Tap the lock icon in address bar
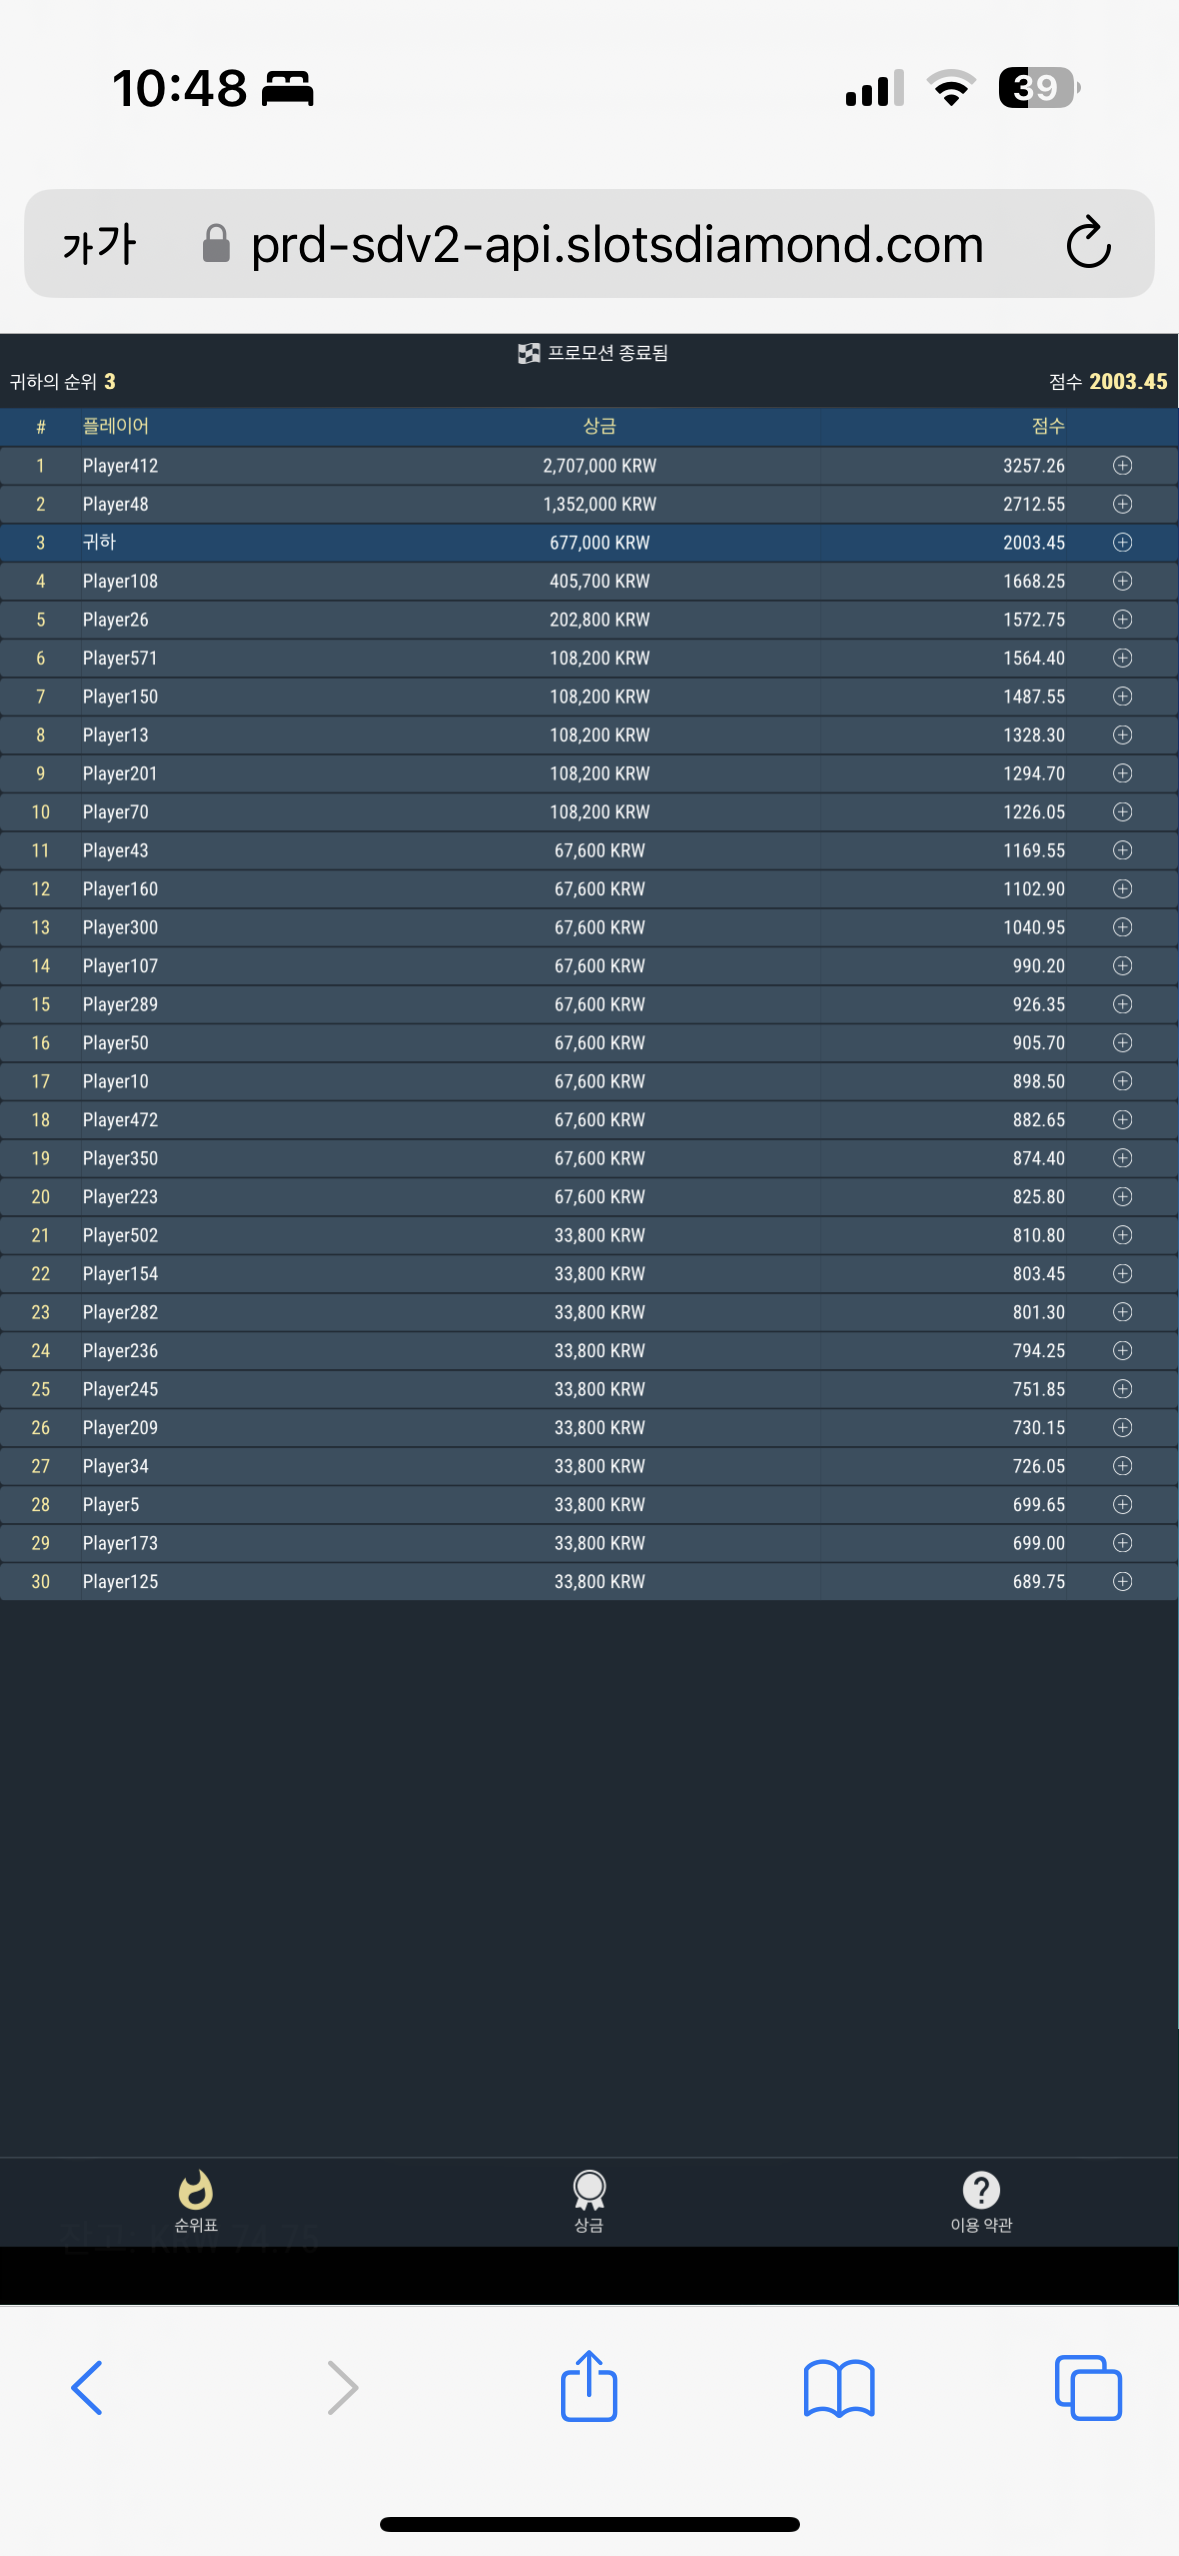Viewport: 1179px width, 2556px height. 216,243
